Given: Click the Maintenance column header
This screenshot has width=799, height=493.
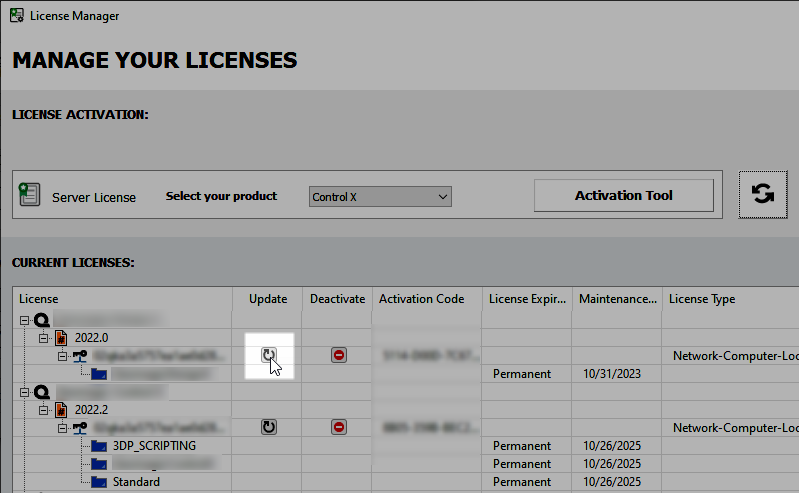Looking at the screenshot, I should point(618,299).
